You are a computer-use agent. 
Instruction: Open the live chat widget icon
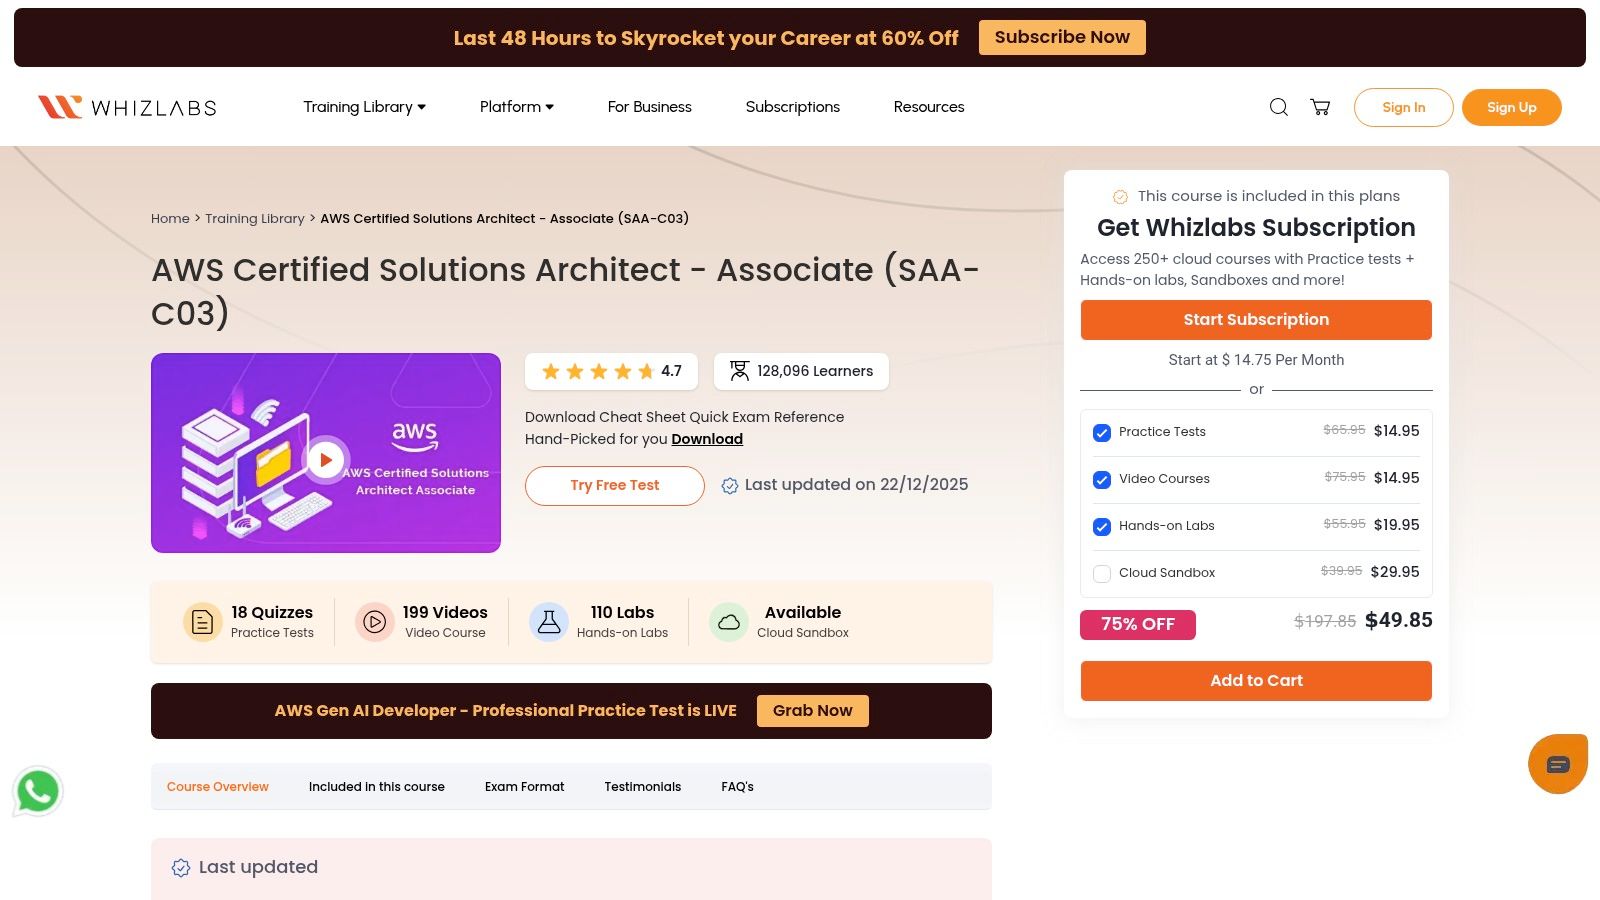(1558, 764)
